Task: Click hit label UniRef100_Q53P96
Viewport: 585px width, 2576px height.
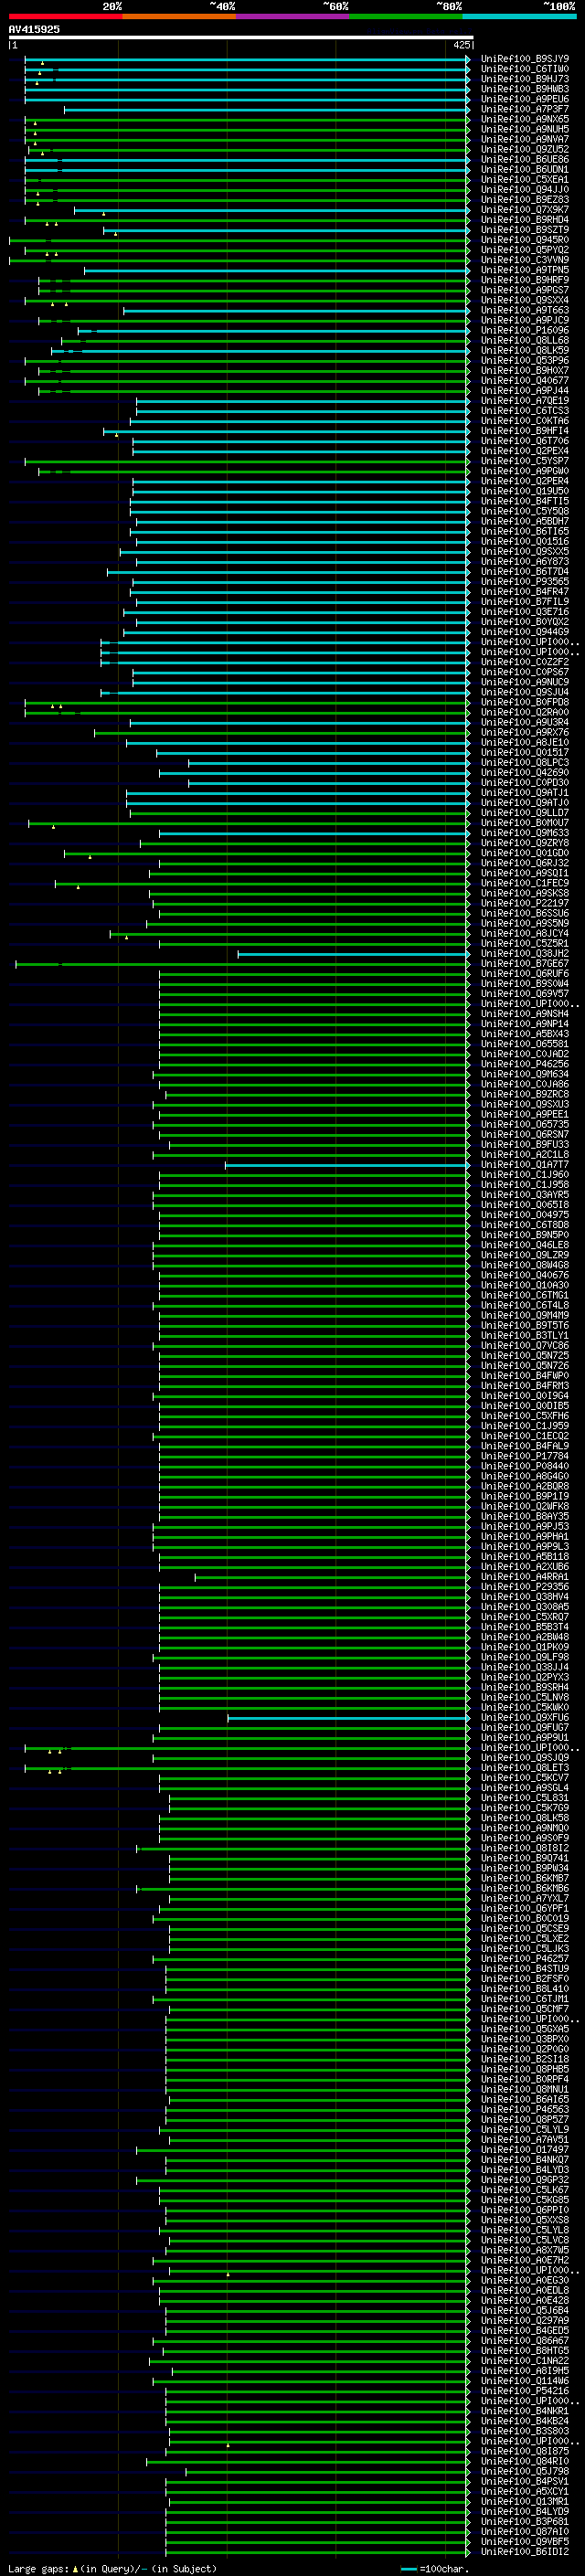Action: pos(525,360)
